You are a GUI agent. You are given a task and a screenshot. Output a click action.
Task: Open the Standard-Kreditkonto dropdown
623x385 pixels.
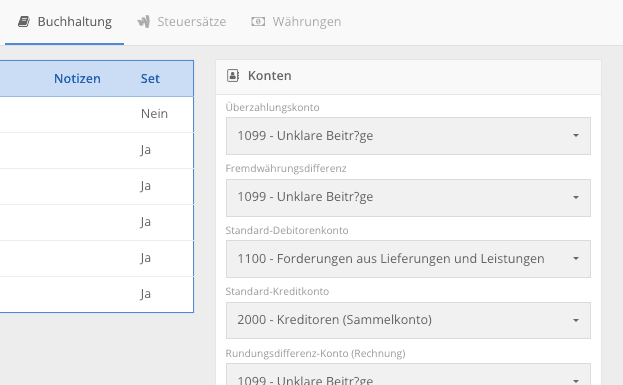point(408,320)
